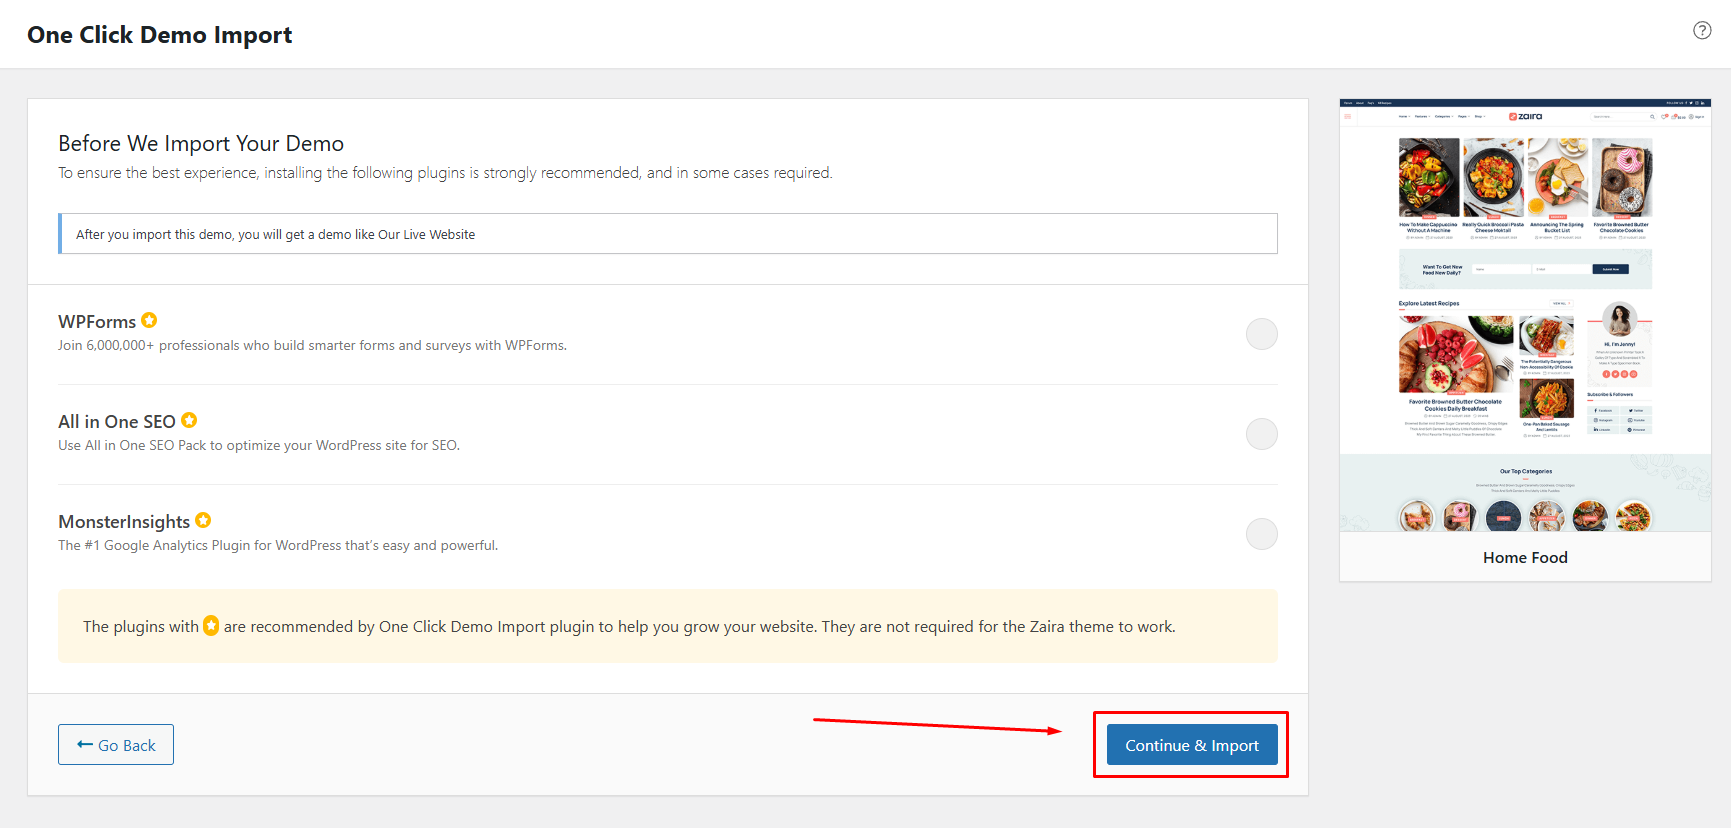Click the star badge beside All in One SEO
The image size is (1731, 828).
click(189, 420)
